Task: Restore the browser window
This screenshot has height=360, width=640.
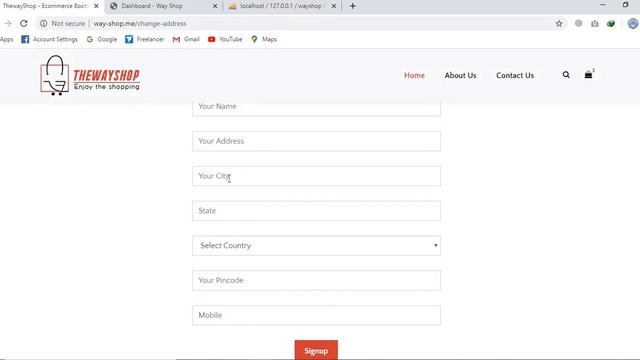Action: pos(625,5)
